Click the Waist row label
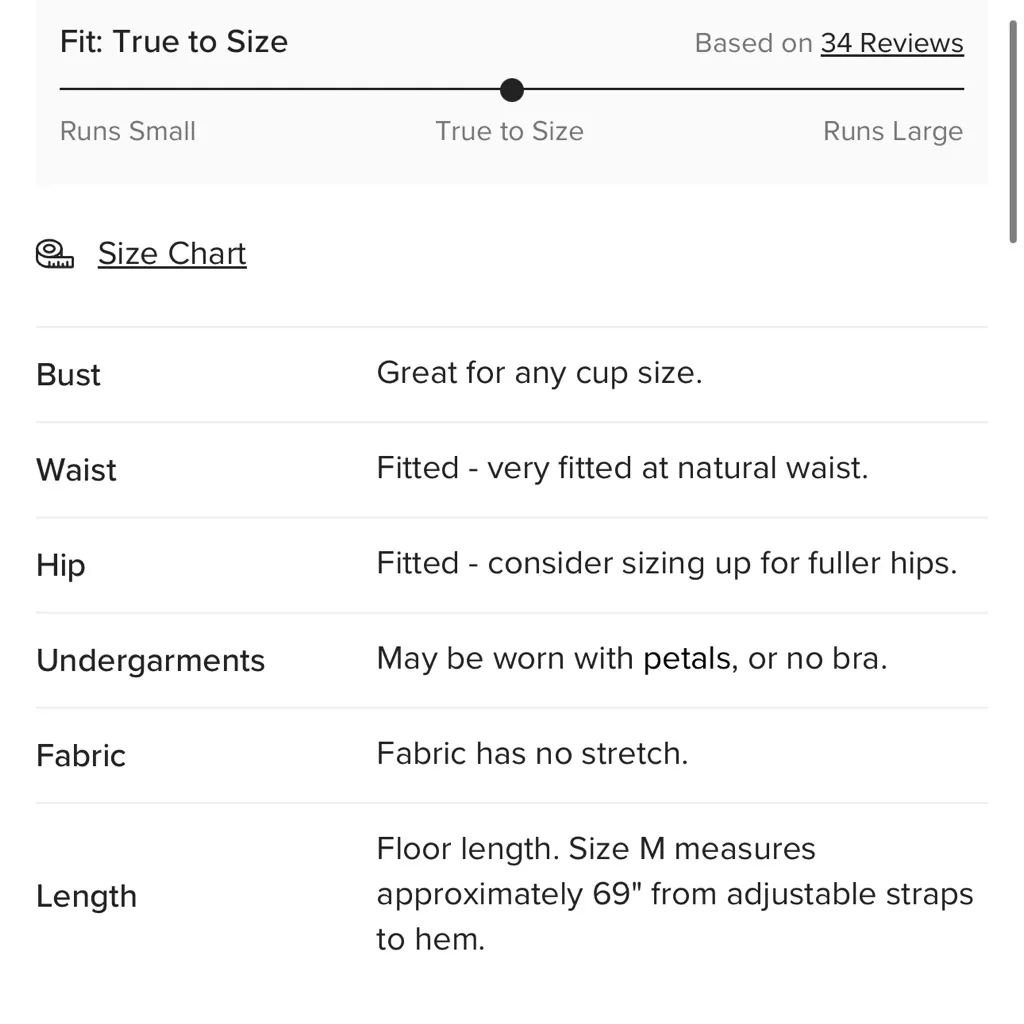 (x=77, y=470)
